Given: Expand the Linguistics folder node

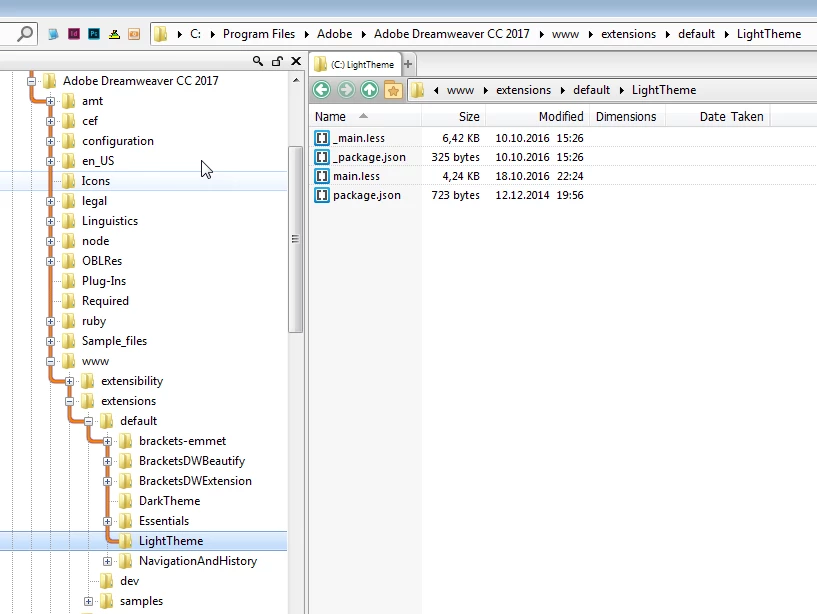Looking at the screenshot, I should click(x=50, y=221).
